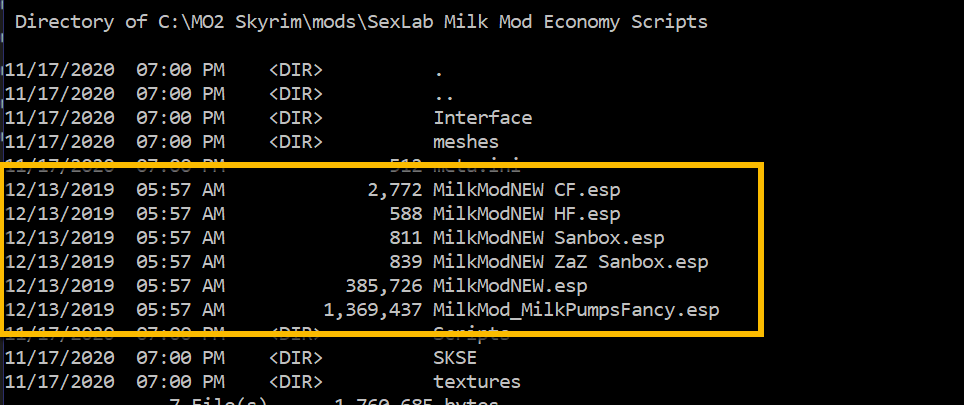
Task: Click the single dot current-directory entry
Action: coord(438,73)
